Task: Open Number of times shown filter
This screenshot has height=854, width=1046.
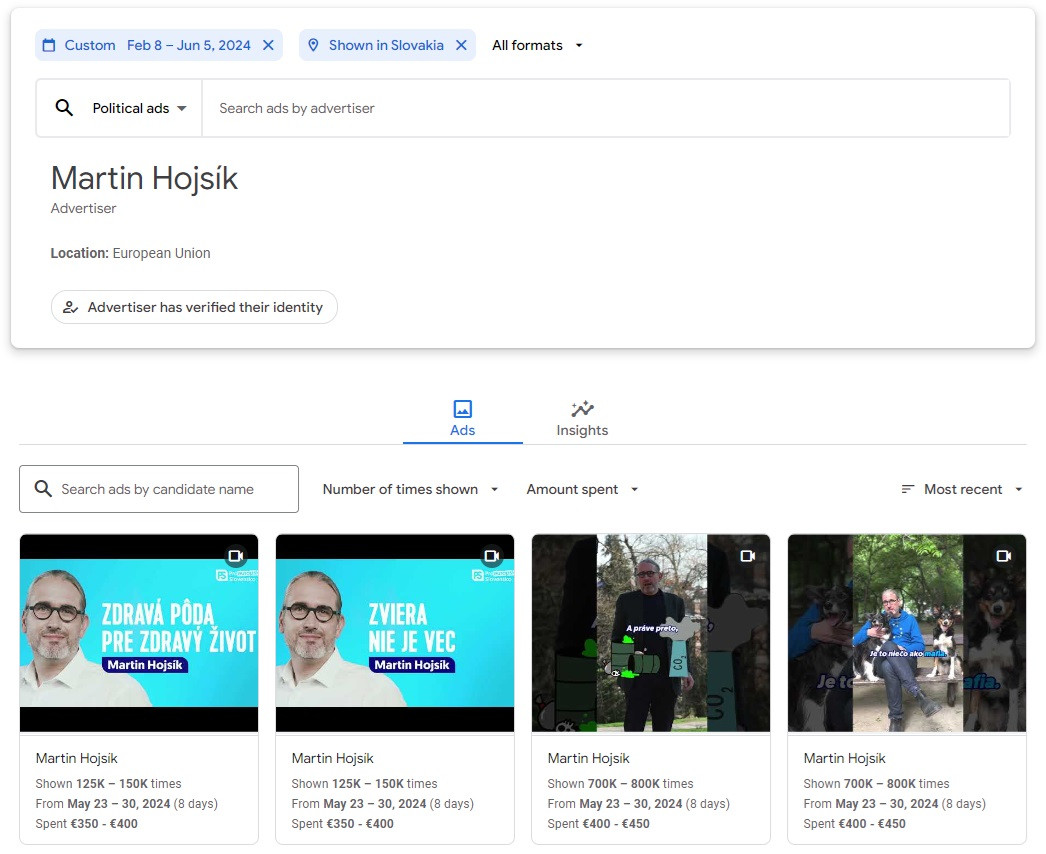Action: tap(410, 489)
